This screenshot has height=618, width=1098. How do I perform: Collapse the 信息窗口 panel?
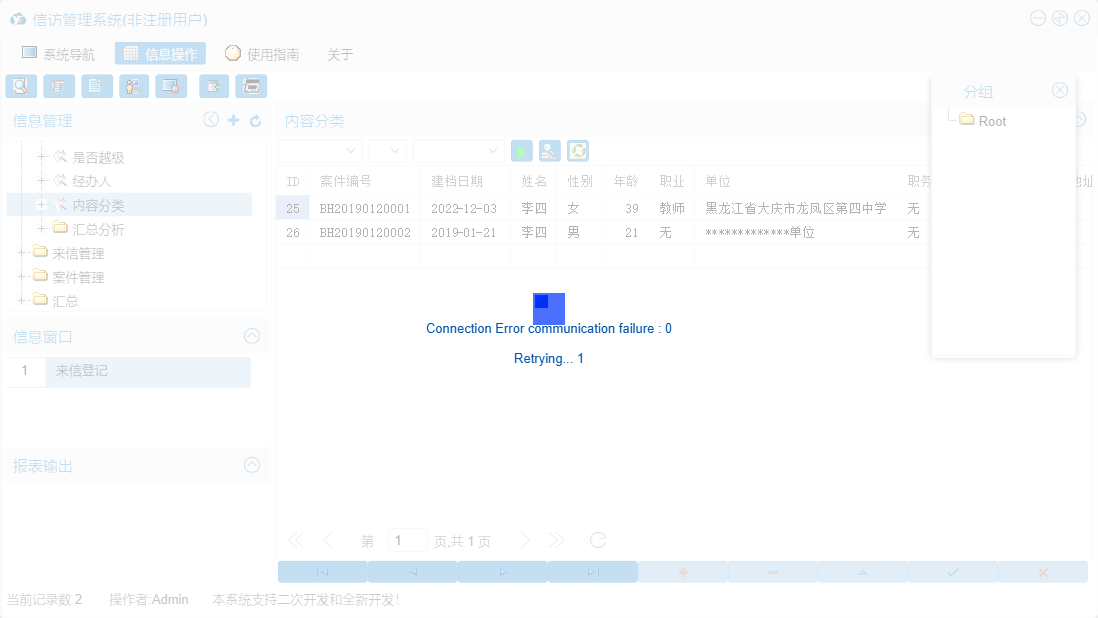click(252, 336)
